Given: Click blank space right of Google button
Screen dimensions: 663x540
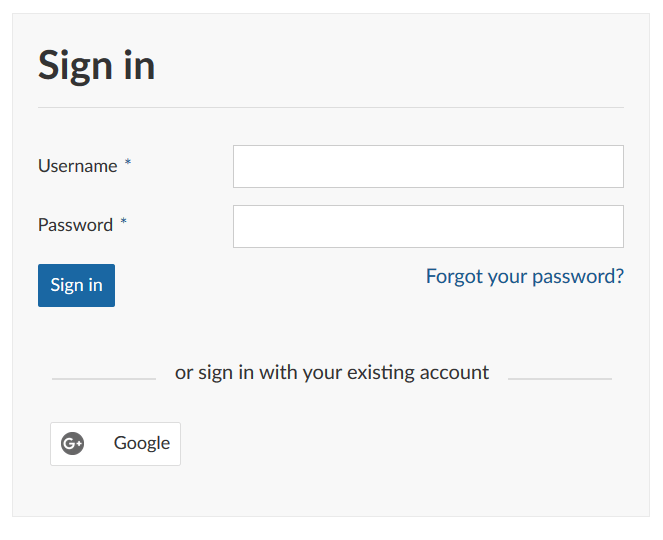Looking at the screenshot, I should (400, 443).
